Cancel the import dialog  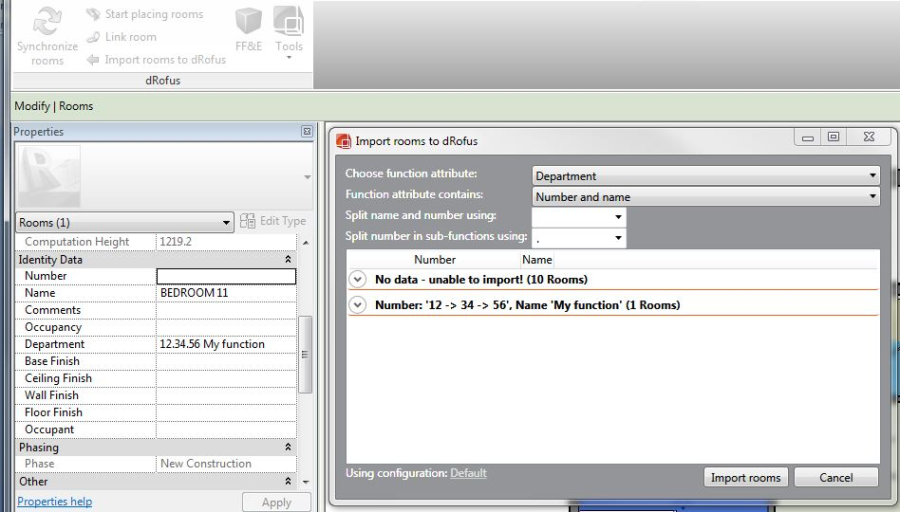(x=835, y=478)
